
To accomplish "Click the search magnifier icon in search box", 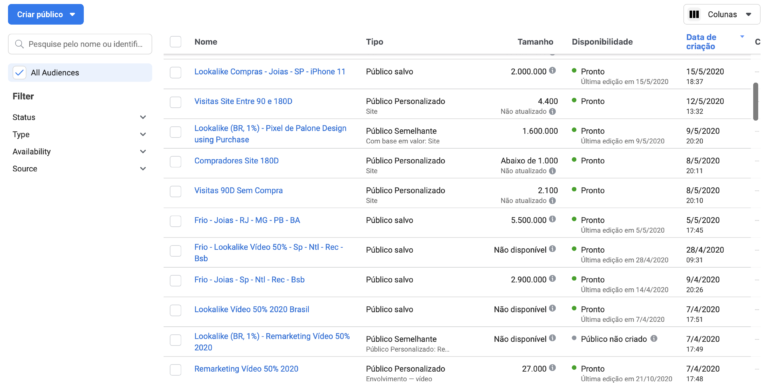I will click(20, 44).
